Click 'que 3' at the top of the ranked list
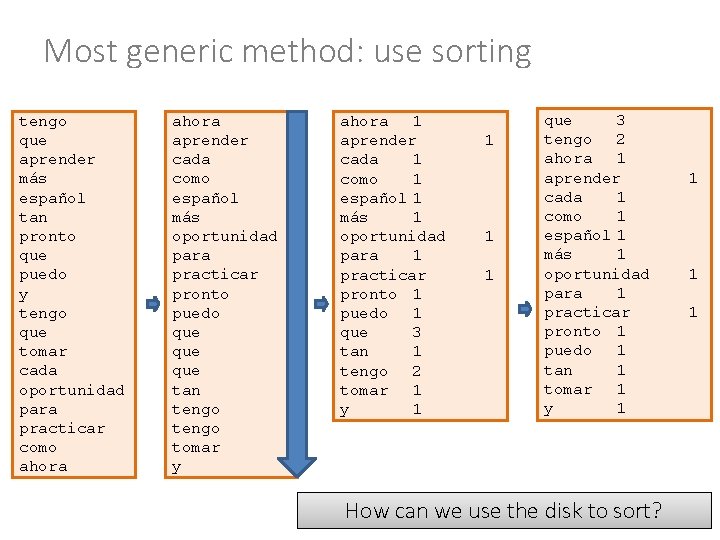 (584, 121)
